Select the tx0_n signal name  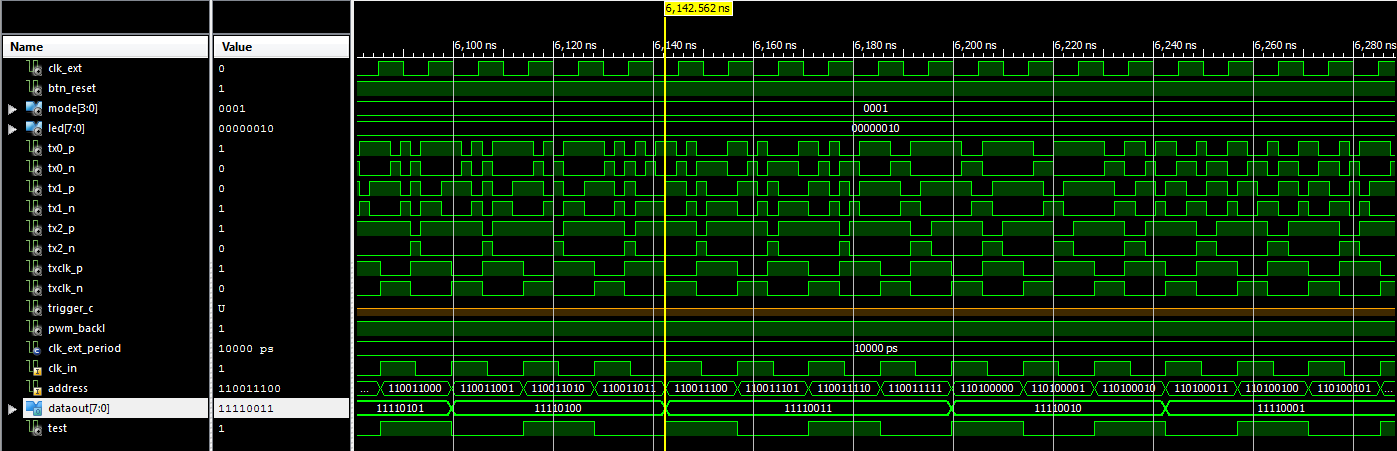[x=61, y=168]
